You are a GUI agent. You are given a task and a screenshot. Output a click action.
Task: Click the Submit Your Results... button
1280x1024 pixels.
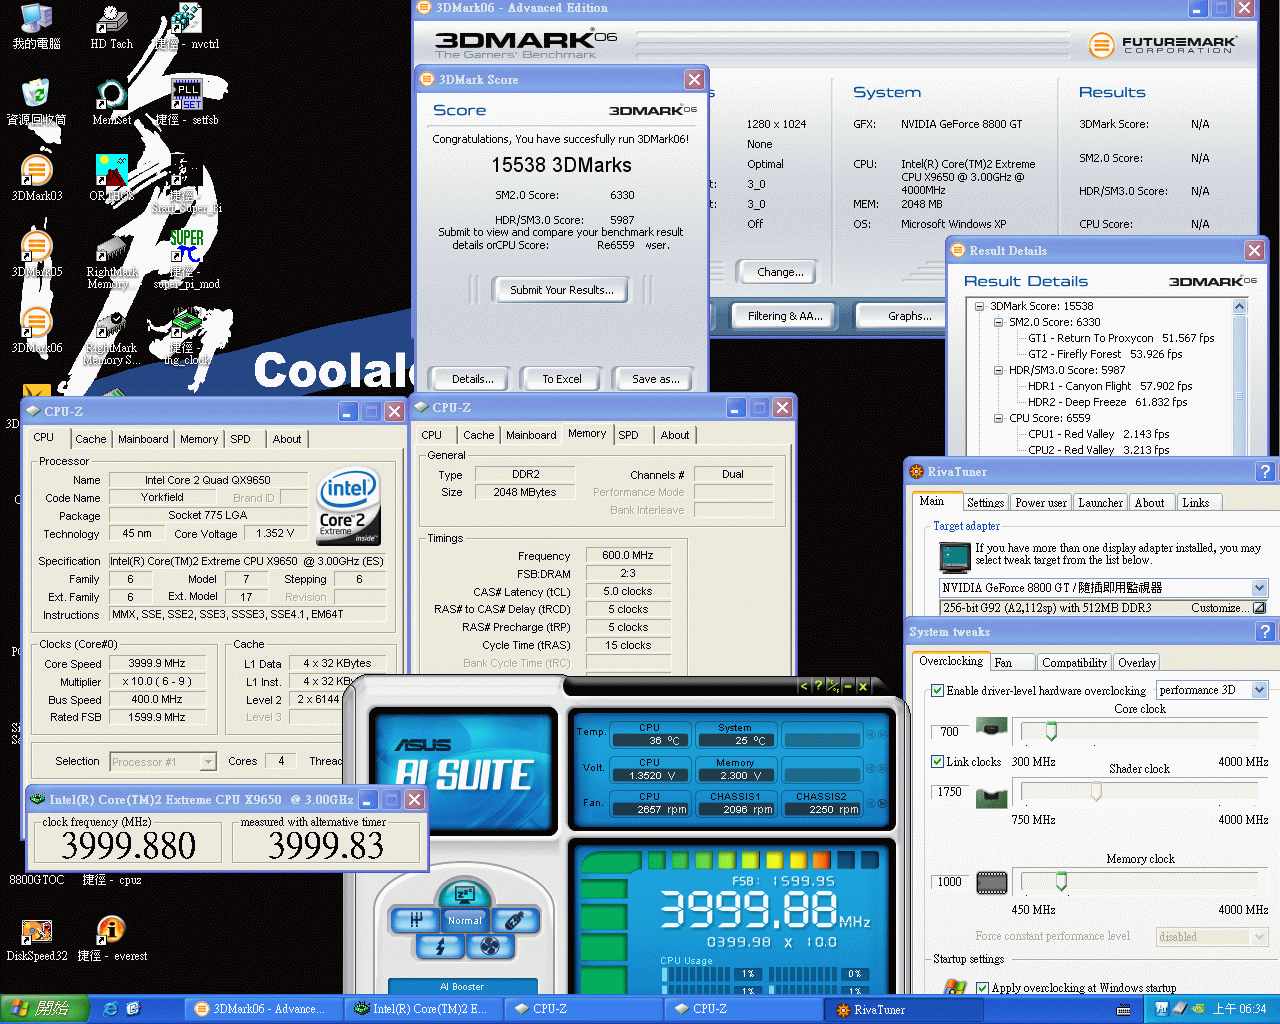click(562, 290)
